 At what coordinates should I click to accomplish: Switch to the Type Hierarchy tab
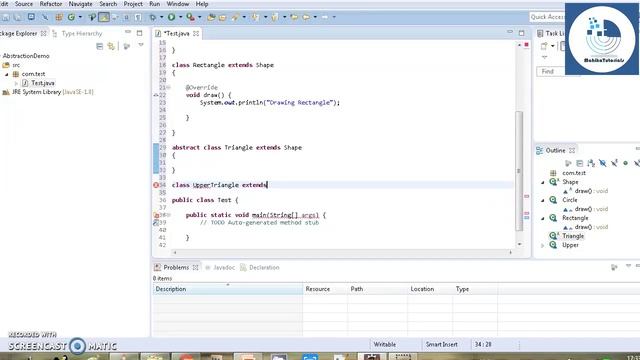click(x=78, y=33)
